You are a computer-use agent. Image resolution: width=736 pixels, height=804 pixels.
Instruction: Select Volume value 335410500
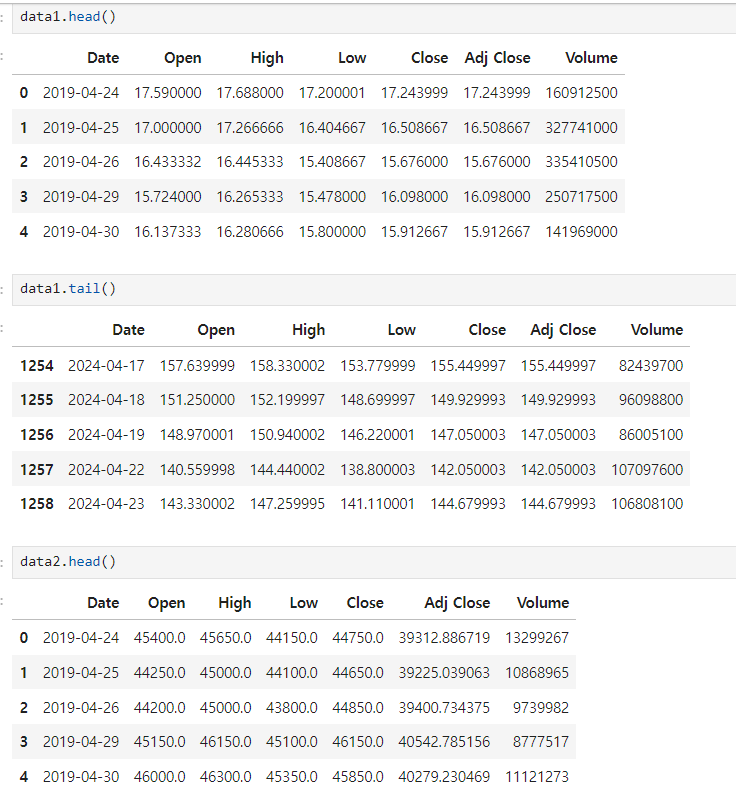point(581,162)
